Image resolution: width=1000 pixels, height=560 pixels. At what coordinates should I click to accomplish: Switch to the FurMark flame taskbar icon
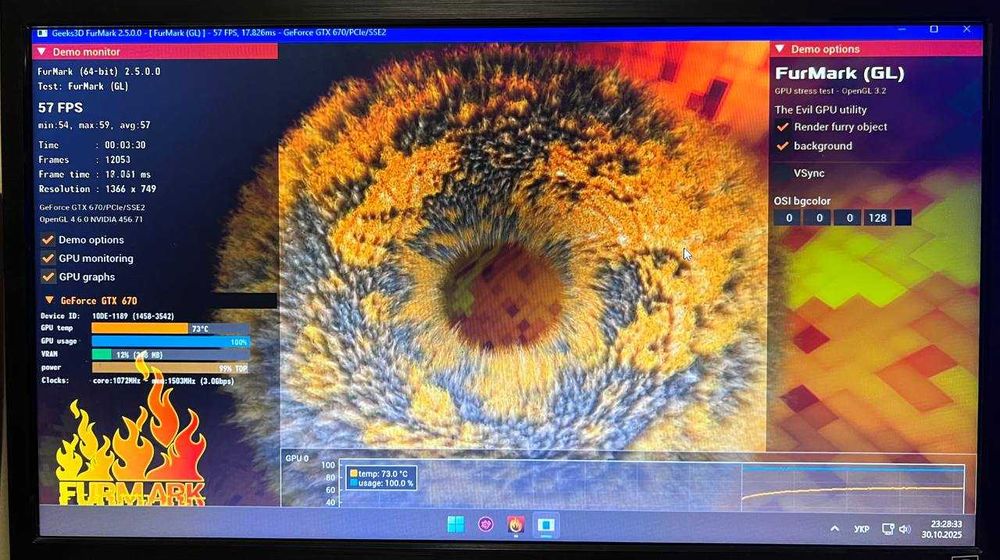516,525
